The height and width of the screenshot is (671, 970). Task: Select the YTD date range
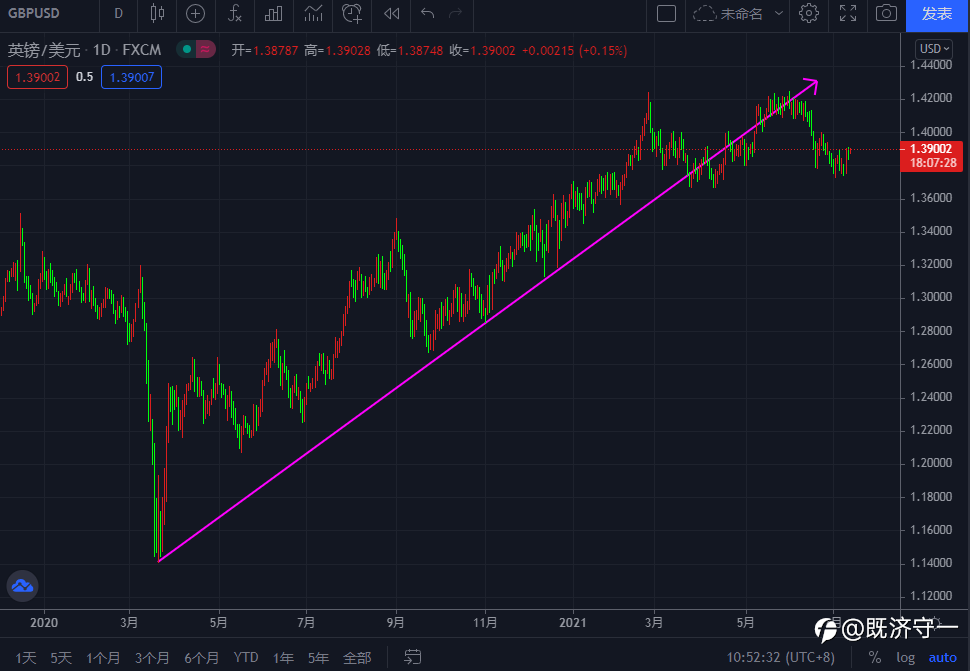246,657
